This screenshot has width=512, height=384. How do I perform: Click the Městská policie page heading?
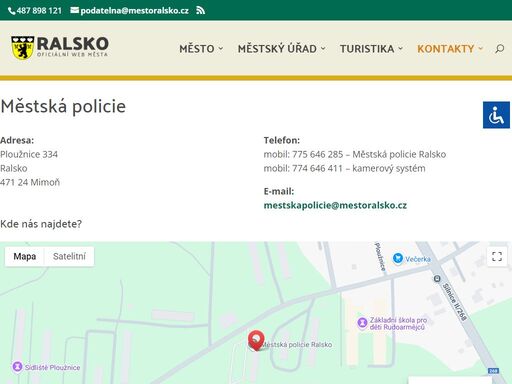63,106
